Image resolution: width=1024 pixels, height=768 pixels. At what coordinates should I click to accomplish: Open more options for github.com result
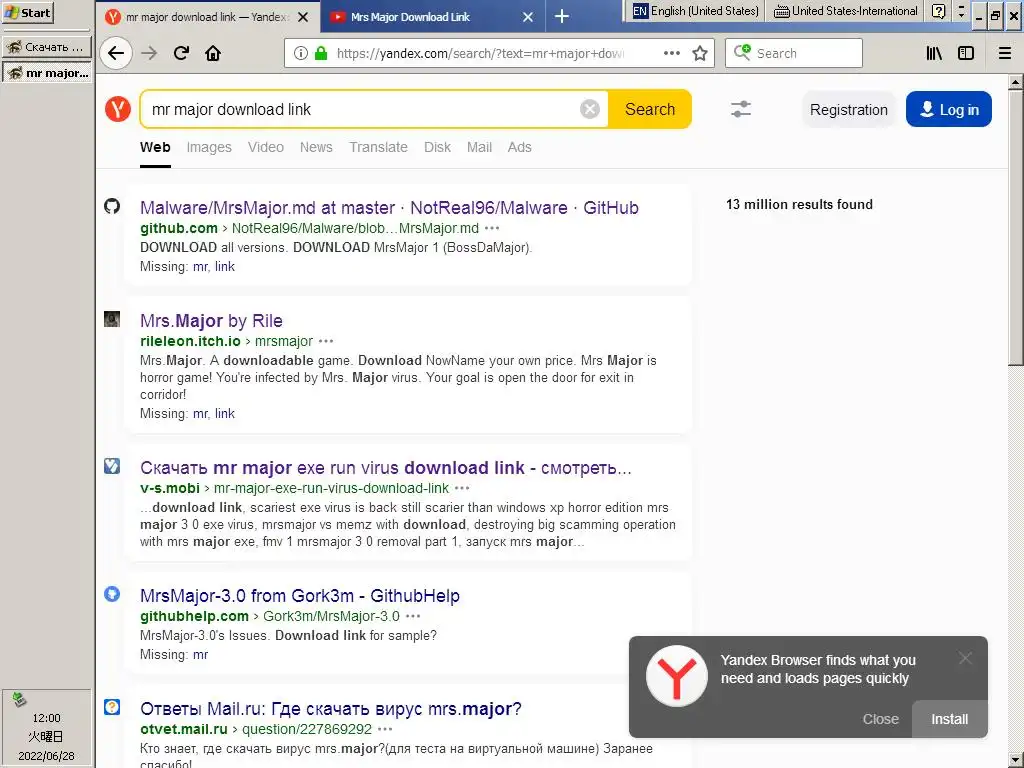492,229
